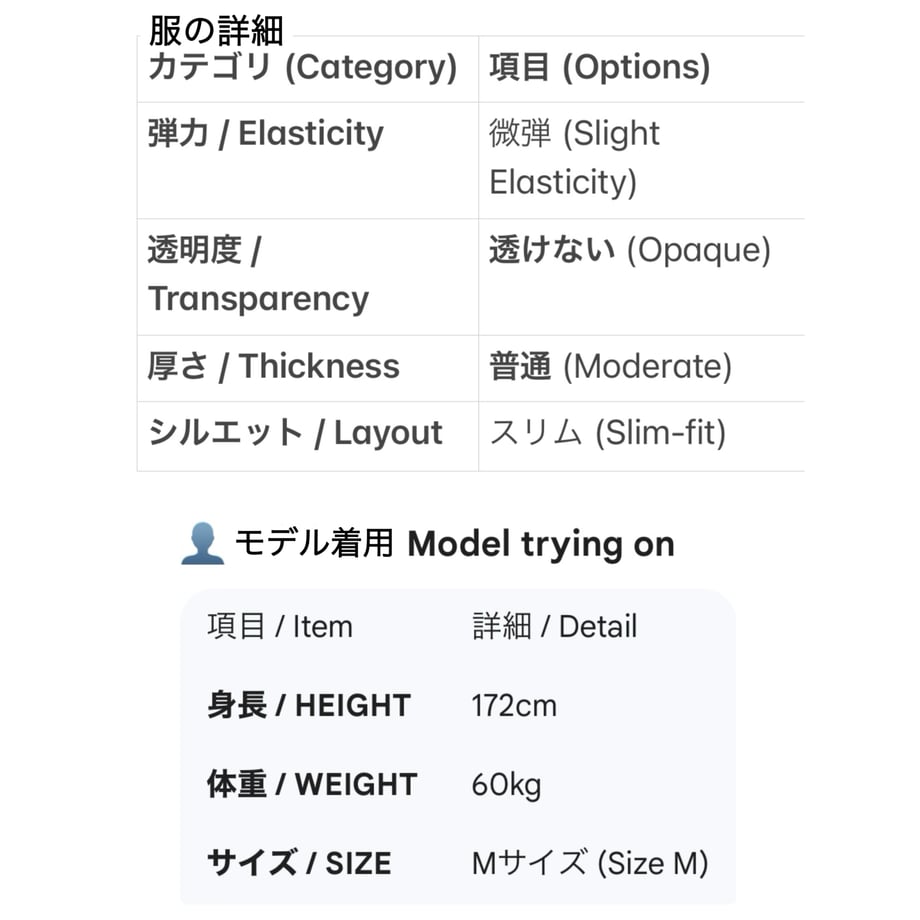Click the 微弾 (Slight Elasticity) value
The height and width of the screenshot is (920, 920).
574,157
